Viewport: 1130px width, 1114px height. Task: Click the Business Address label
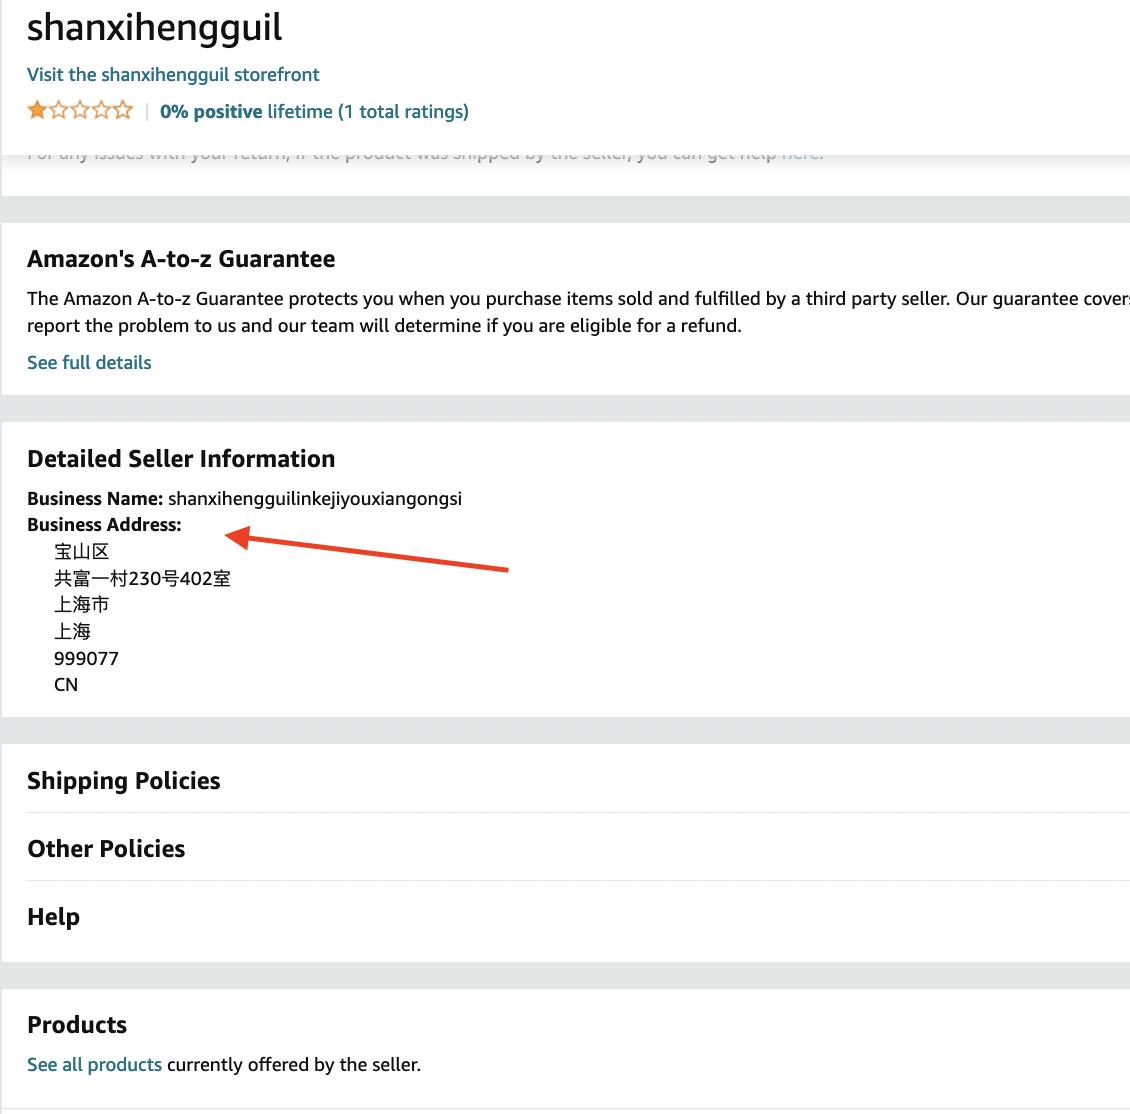pos(104,525)
